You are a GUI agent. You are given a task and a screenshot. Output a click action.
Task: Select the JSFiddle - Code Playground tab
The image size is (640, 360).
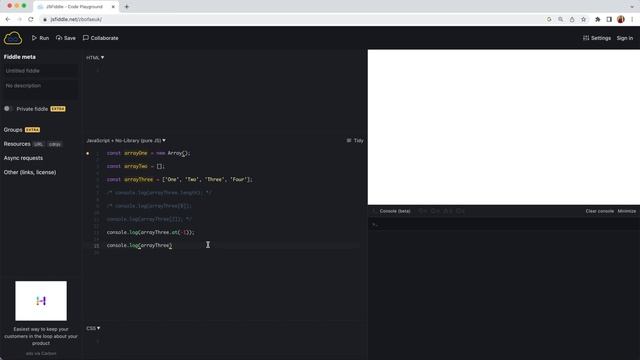(76, 7)
